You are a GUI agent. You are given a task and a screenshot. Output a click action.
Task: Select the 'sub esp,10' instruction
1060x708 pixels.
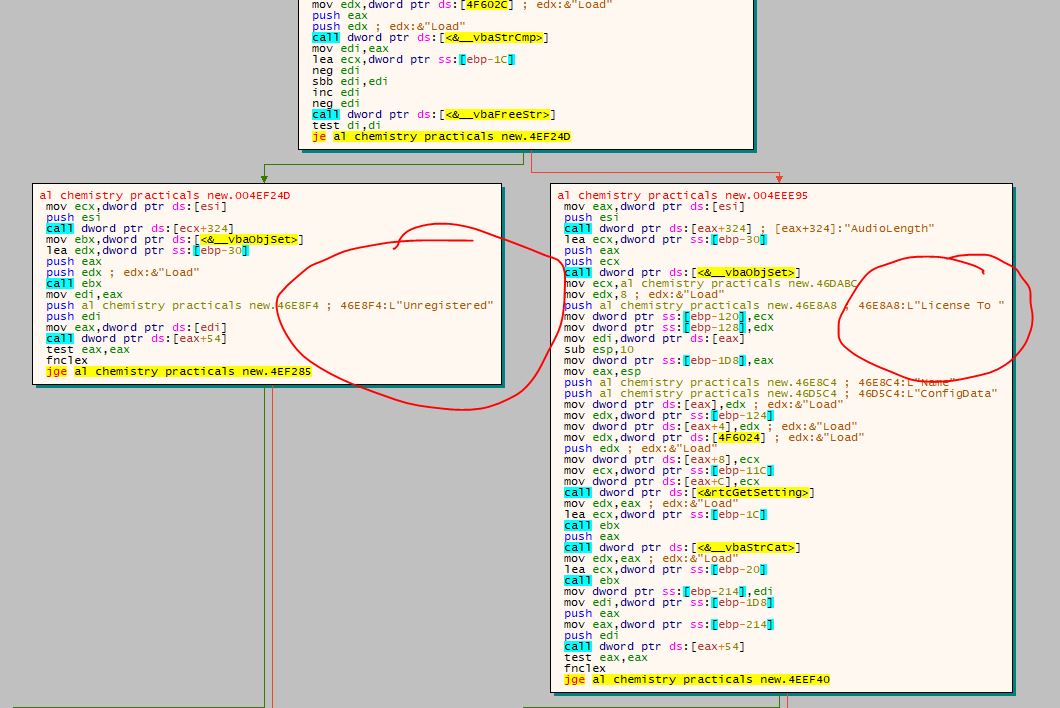pos(598,350)
